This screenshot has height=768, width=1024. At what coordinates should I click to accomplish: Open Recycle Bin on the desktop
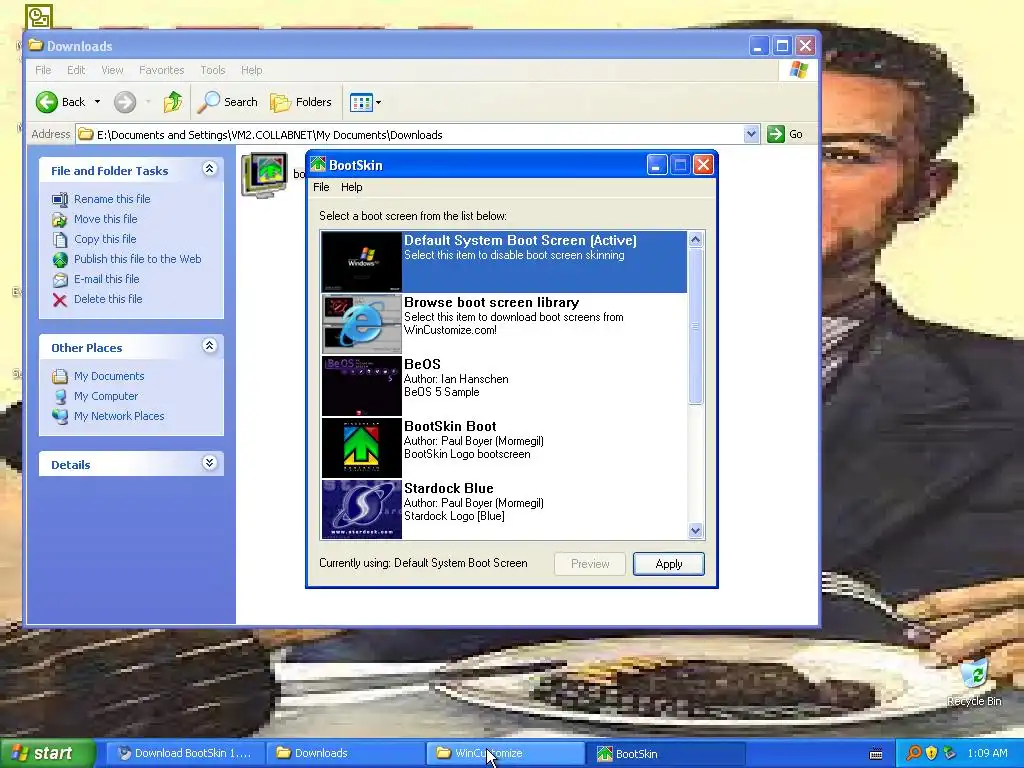974,683
